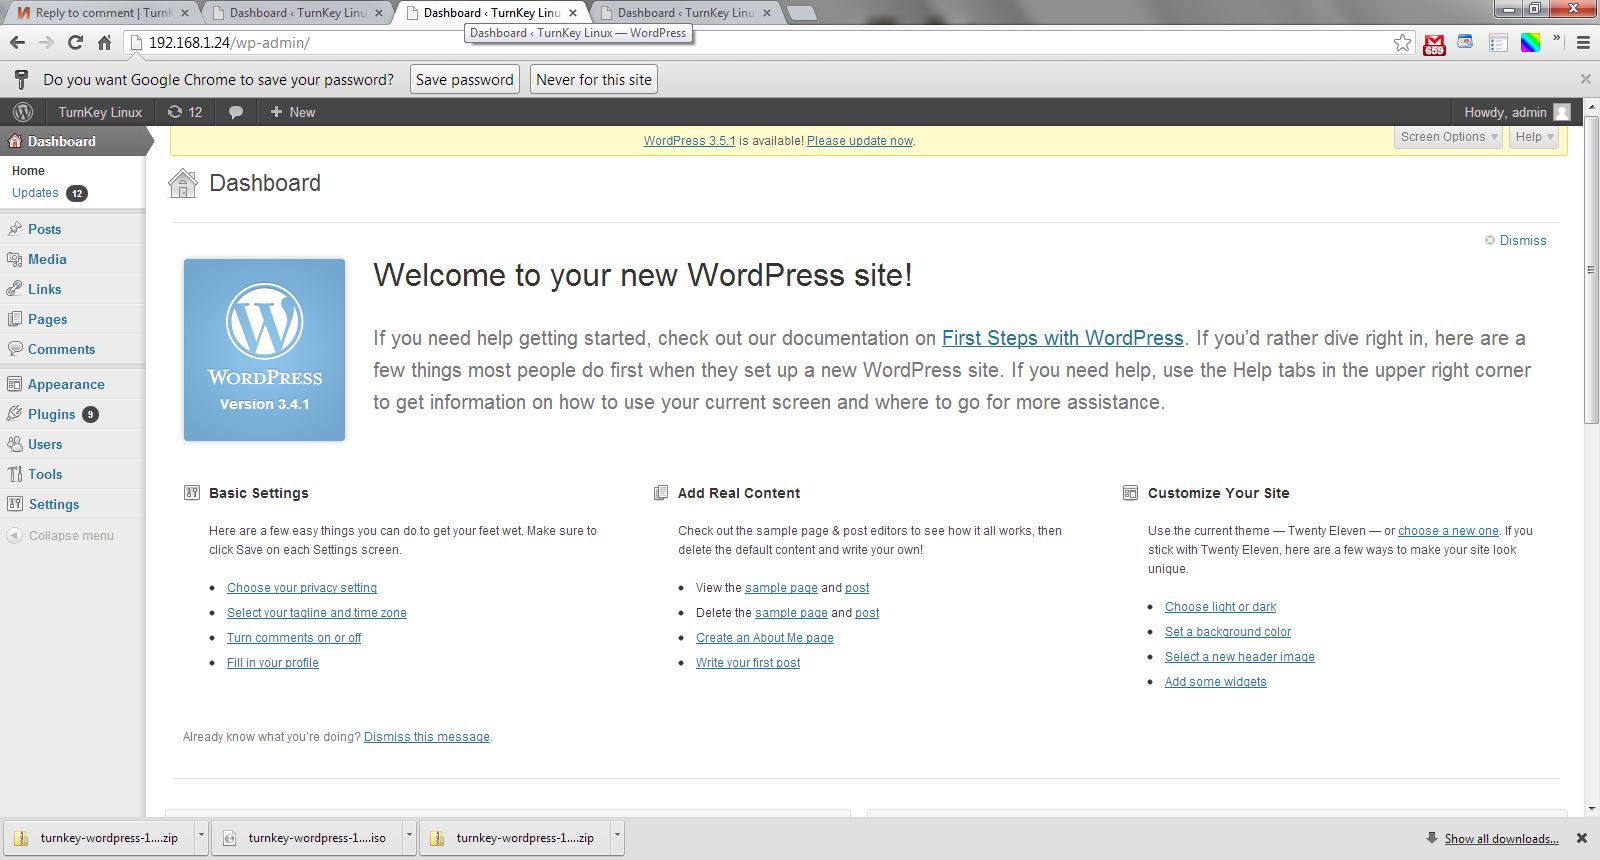Expand the Screen Options panel

click(x=1448, y=137)
